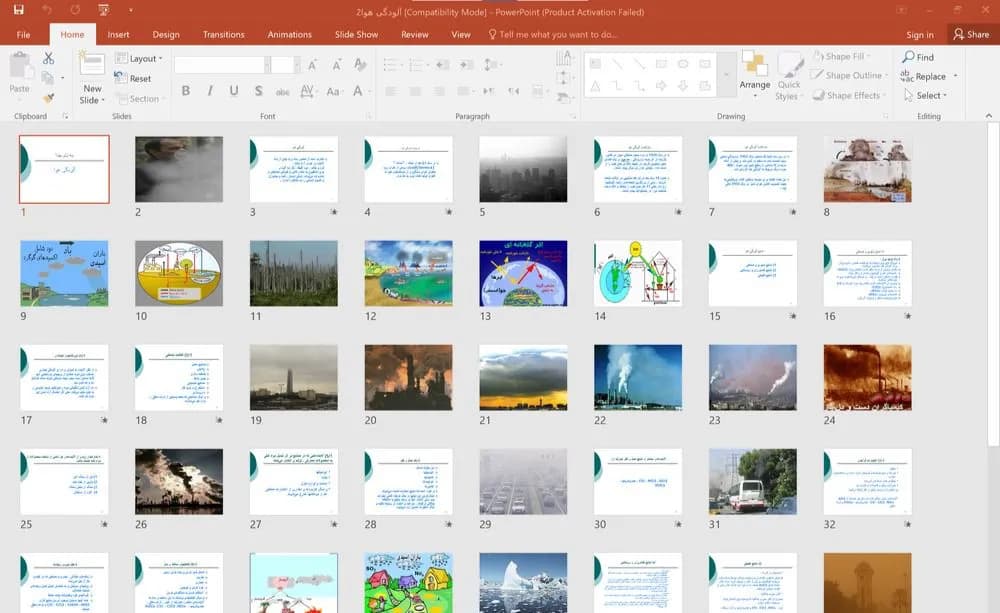1000x613 pixels.
Task: Switch to the Transitions tab
Action: point(223,34)
